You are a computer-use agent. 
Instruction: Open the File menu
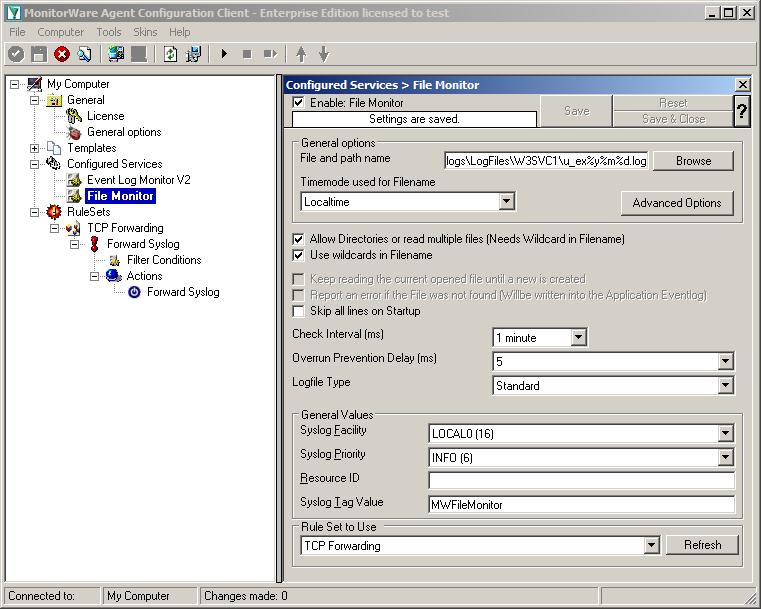pyautogui.click(x=17, y=32)
